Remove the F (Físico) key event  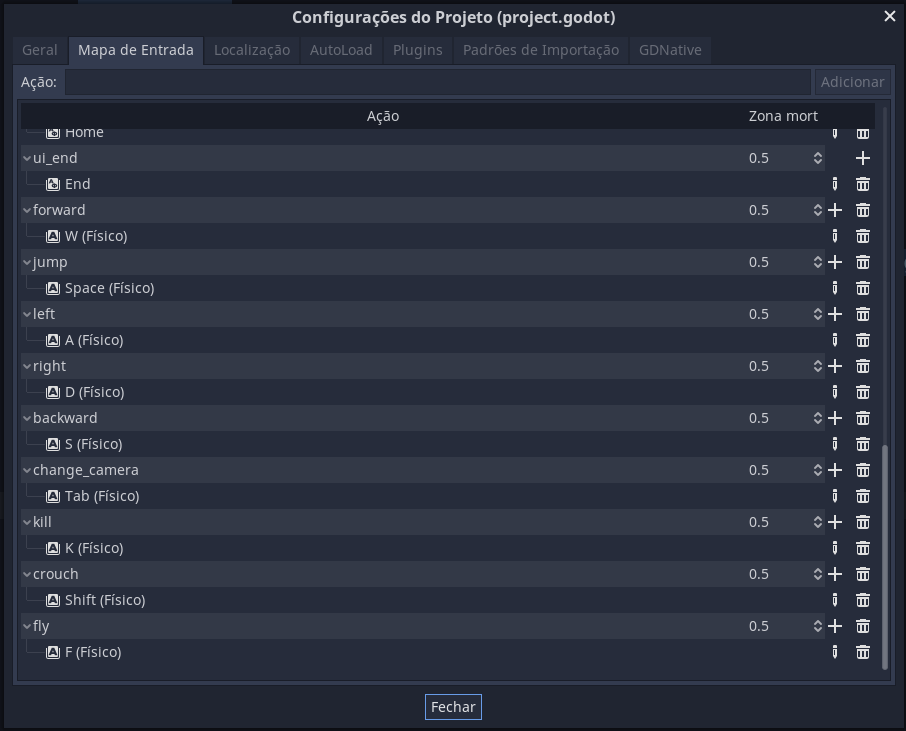pyautogui.click(x=863, y=652)
